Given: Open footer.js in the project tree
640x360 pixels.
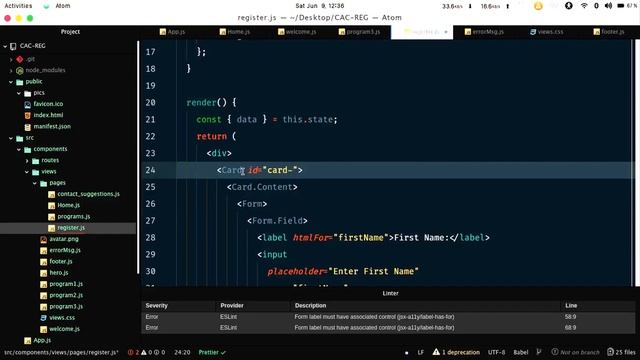Looking at the screenshot, I should click(61, 262).
